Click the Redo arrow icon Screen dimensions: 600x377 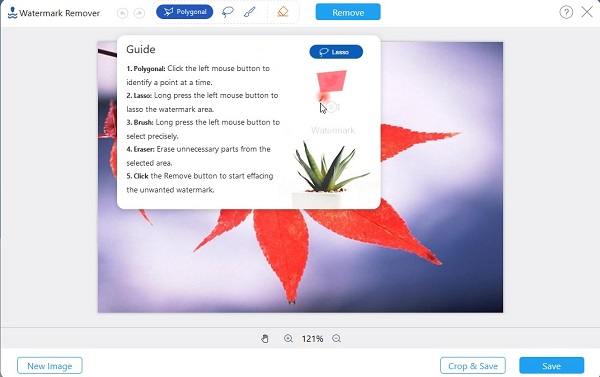point(139,13)
